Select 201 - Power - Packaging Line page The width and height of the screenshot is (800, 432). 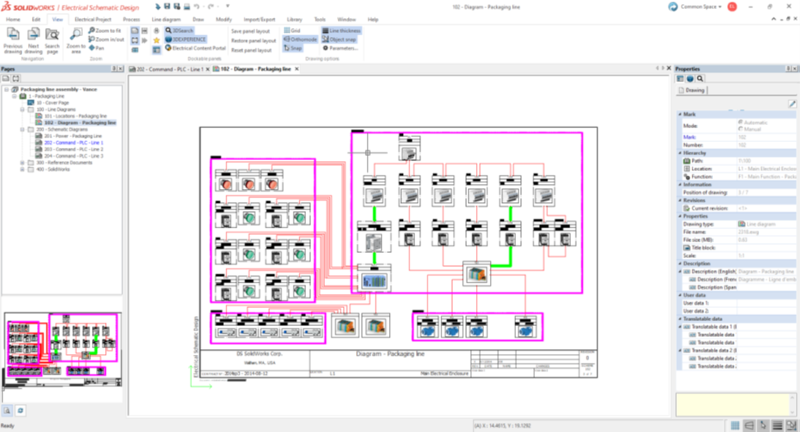(x=72, y=136)
